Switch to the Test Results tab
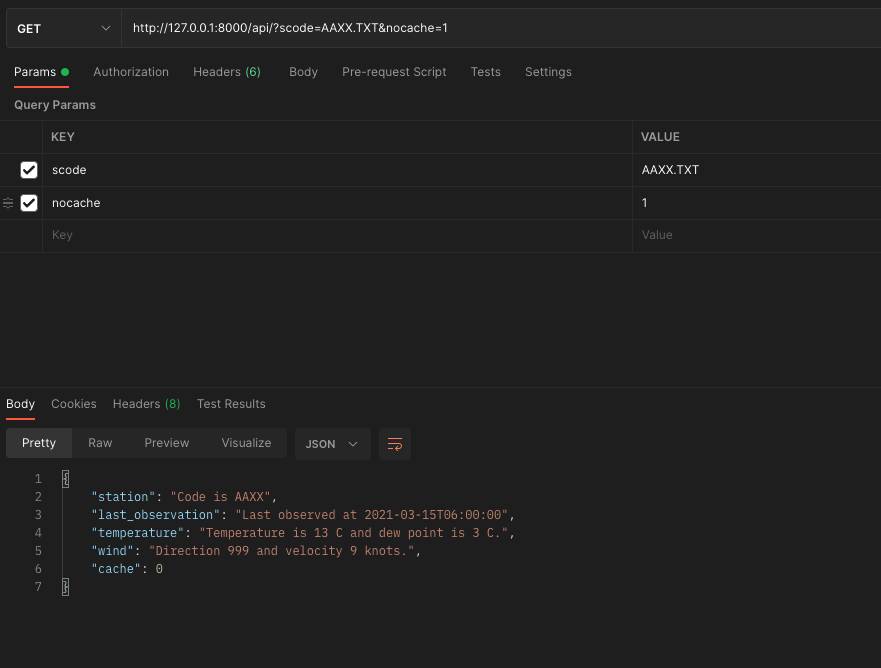This screenshot has width=881, height=668. coord(231,403)
